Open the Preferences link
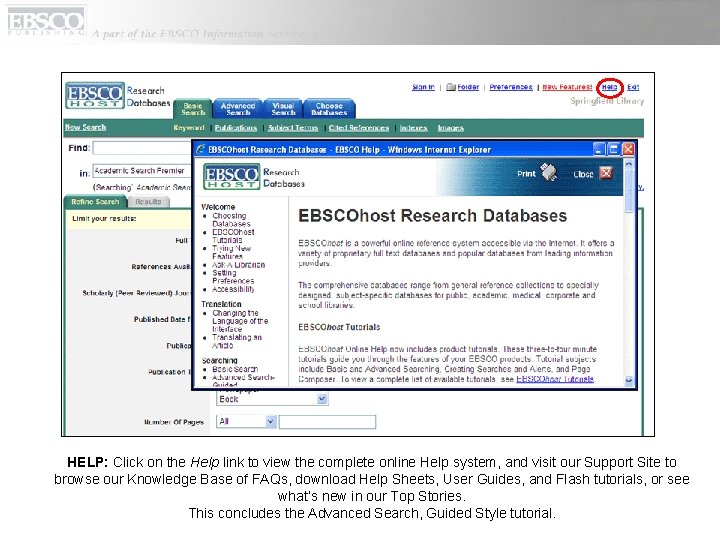This screenshot has height=540, width=720. [x=511, y=87]
